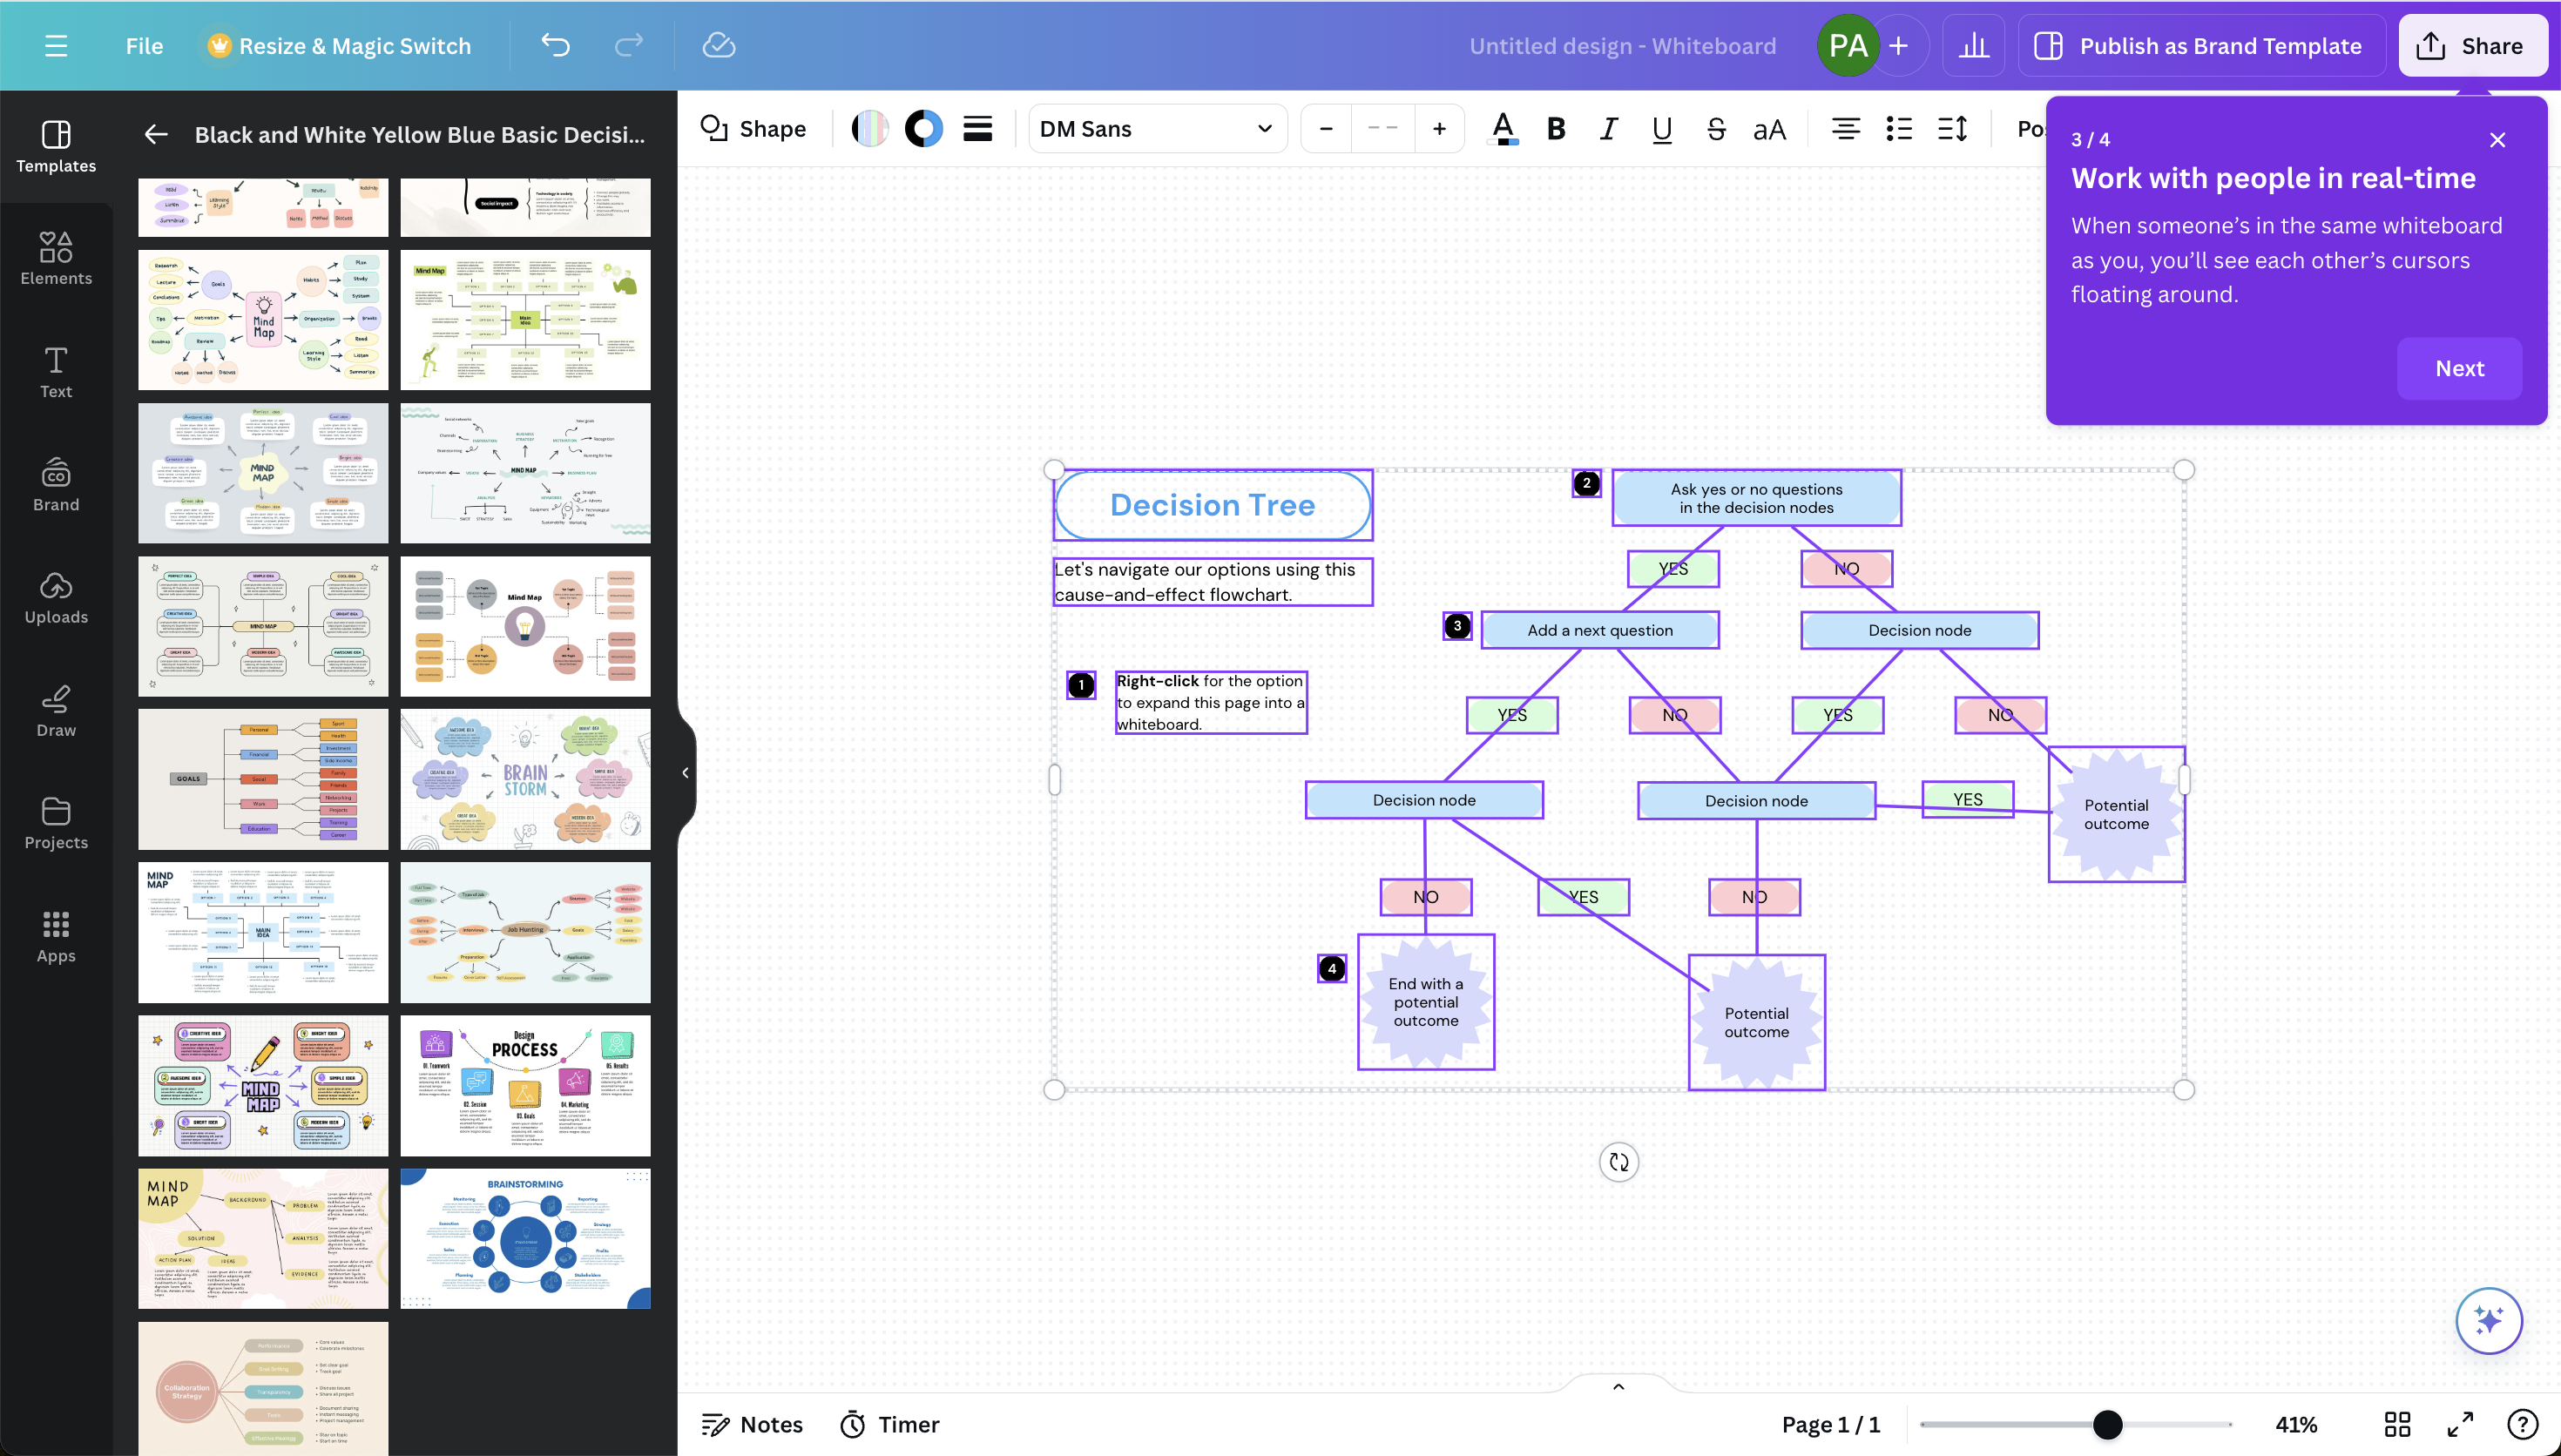
Task: Click Publish as Brand Template
Action: pyautogui.click(x=2200, y=46)
